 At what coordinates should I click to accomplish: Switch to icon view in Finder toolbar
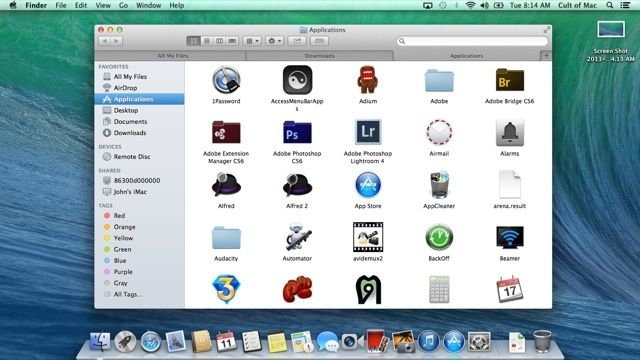pyautogui.click(x=193, y=41)
